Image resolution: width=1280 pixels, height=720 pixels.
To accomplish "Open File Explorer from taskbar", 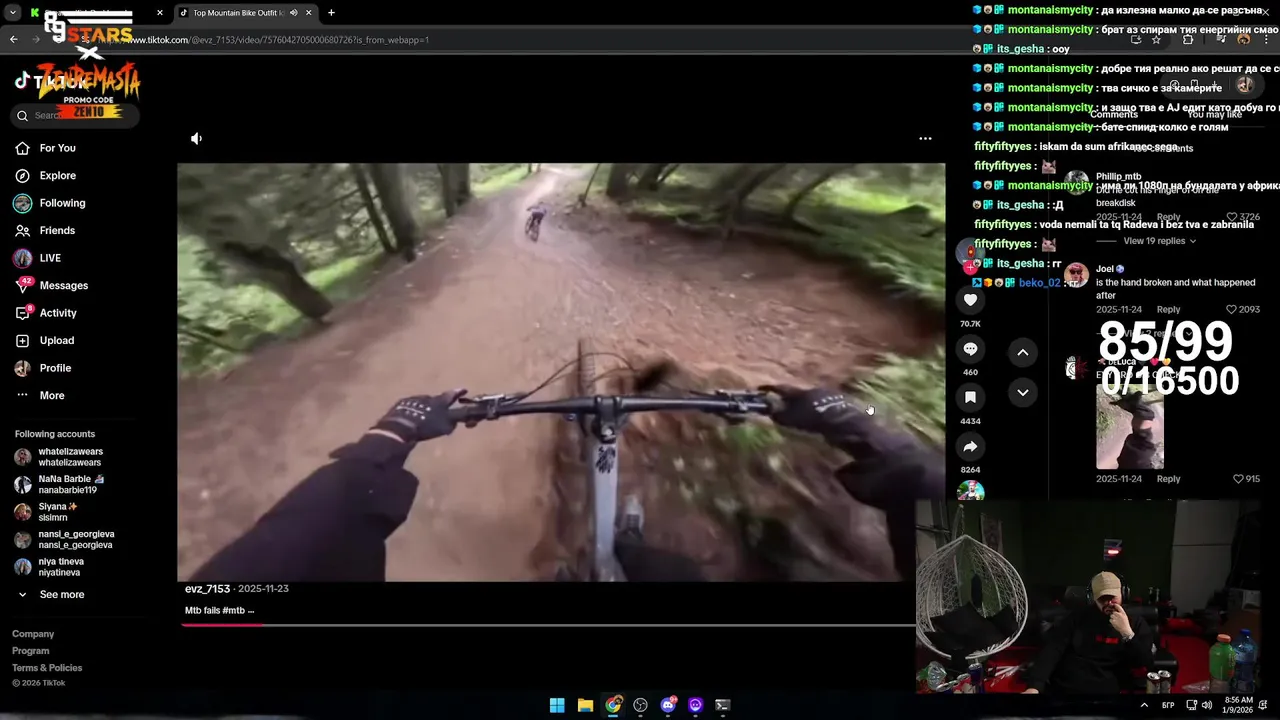I will click(585, 705).
